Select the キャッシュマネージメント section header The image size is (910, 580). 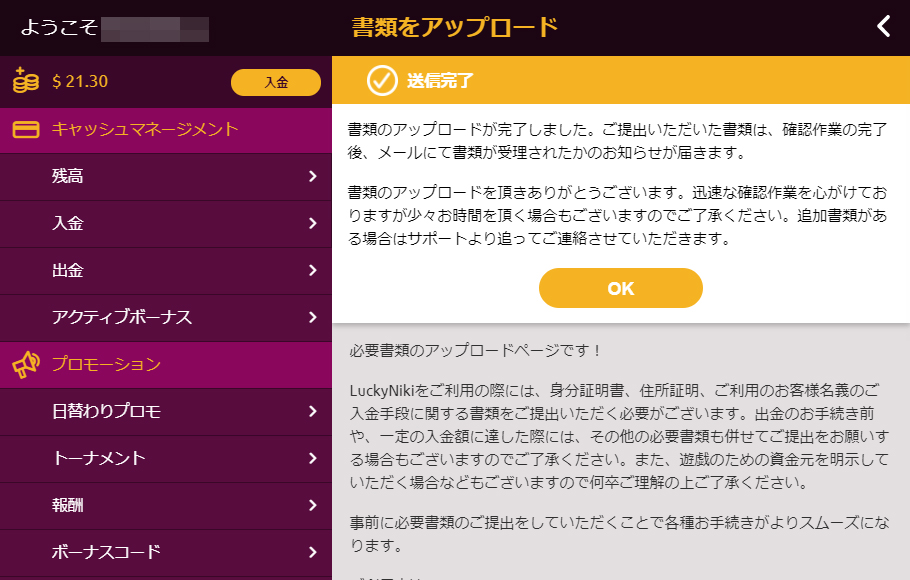coord(165,130)
